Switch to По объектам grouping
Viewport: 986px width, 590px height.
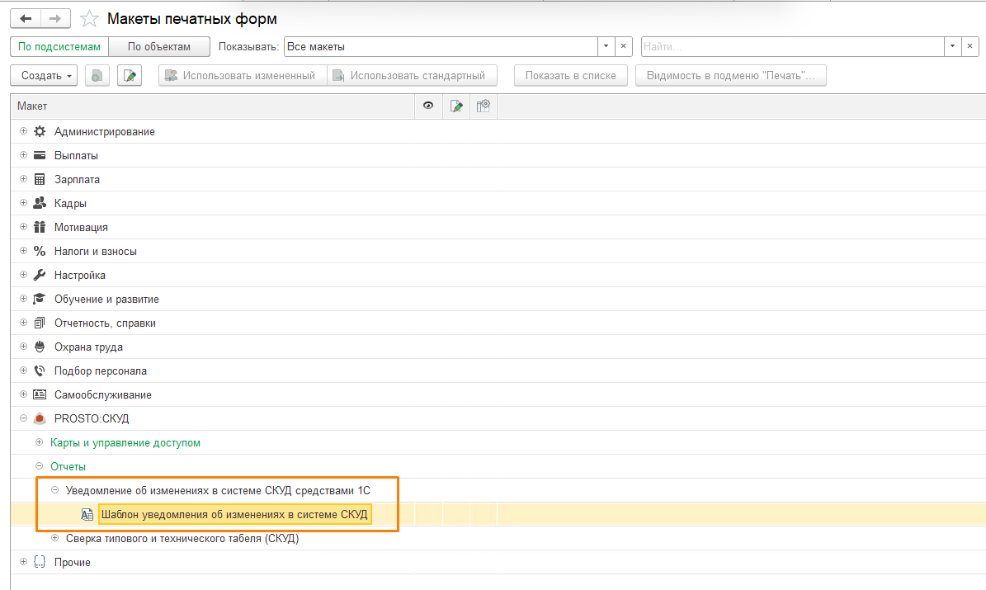pyautogui.click(x=159, y=47)
